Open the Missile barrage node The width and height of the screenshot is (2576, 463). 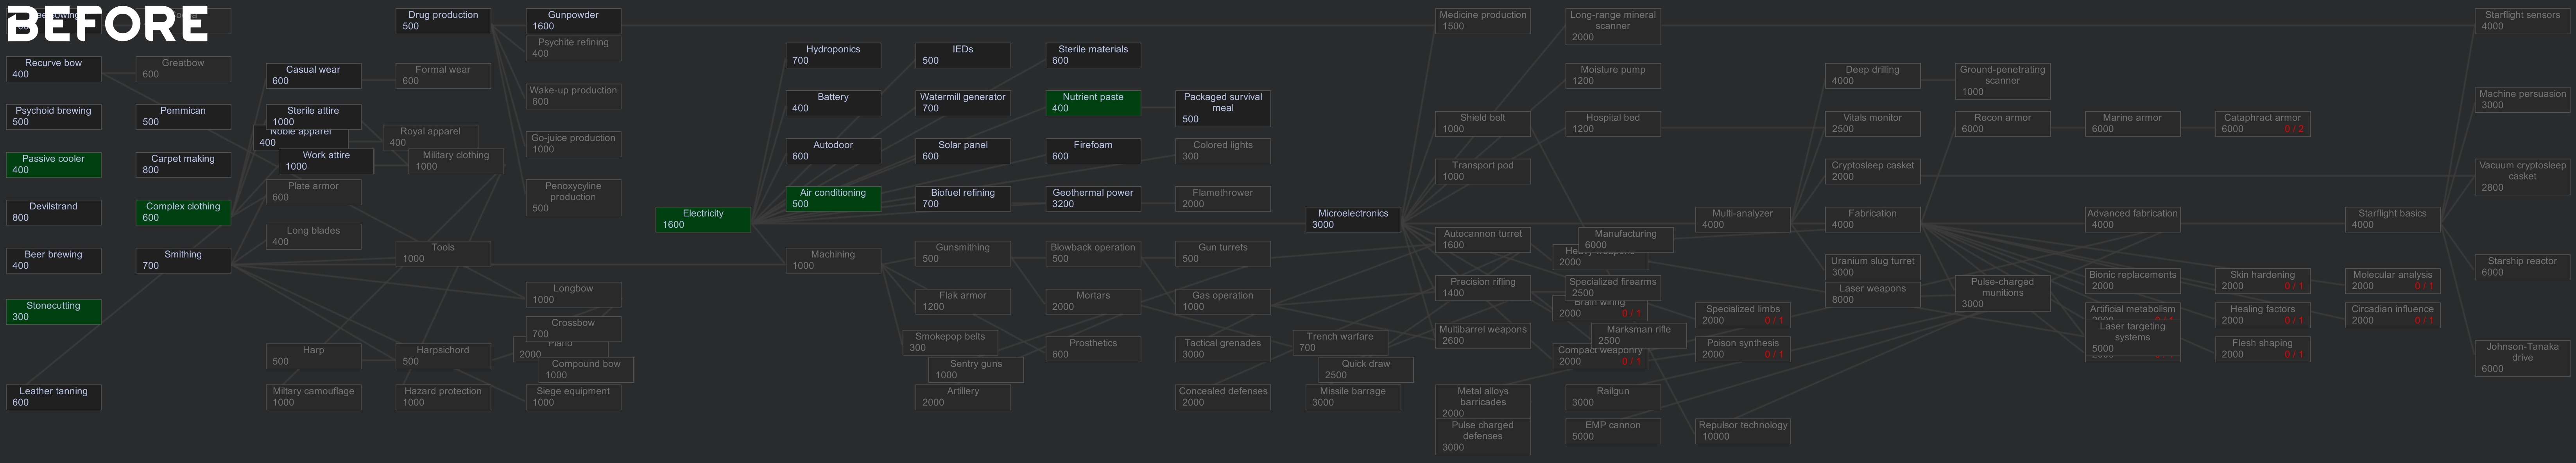(1353, 397)
